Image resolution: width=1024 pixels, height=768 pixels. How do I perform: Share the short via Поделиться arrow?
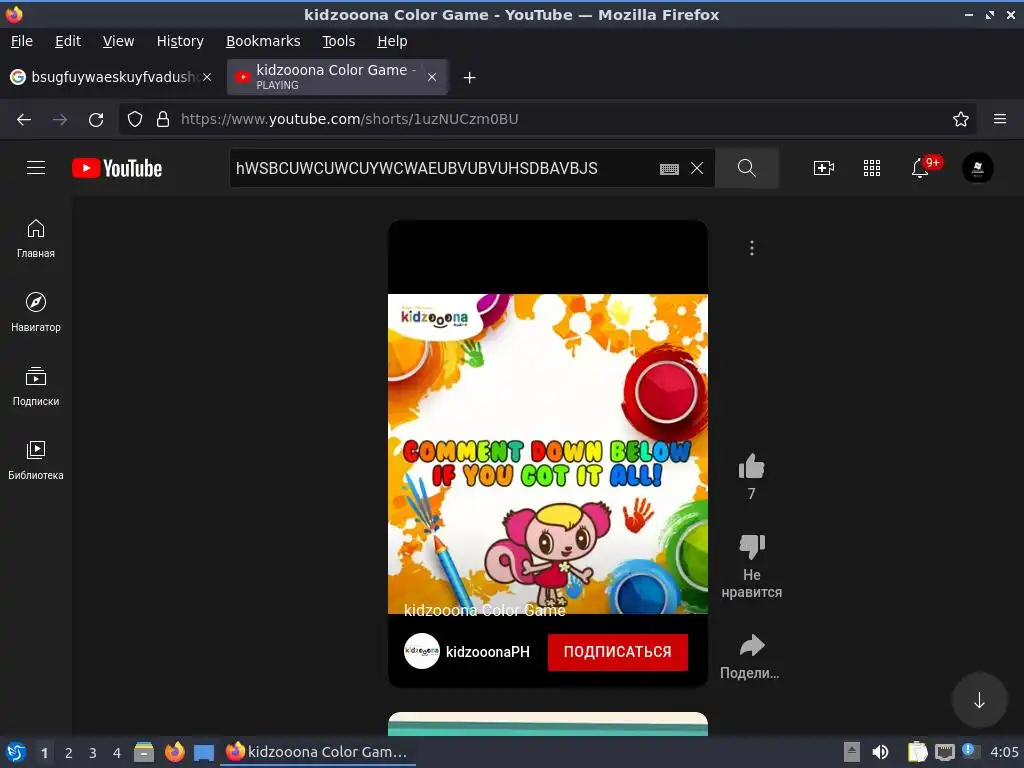coord(752,645)
